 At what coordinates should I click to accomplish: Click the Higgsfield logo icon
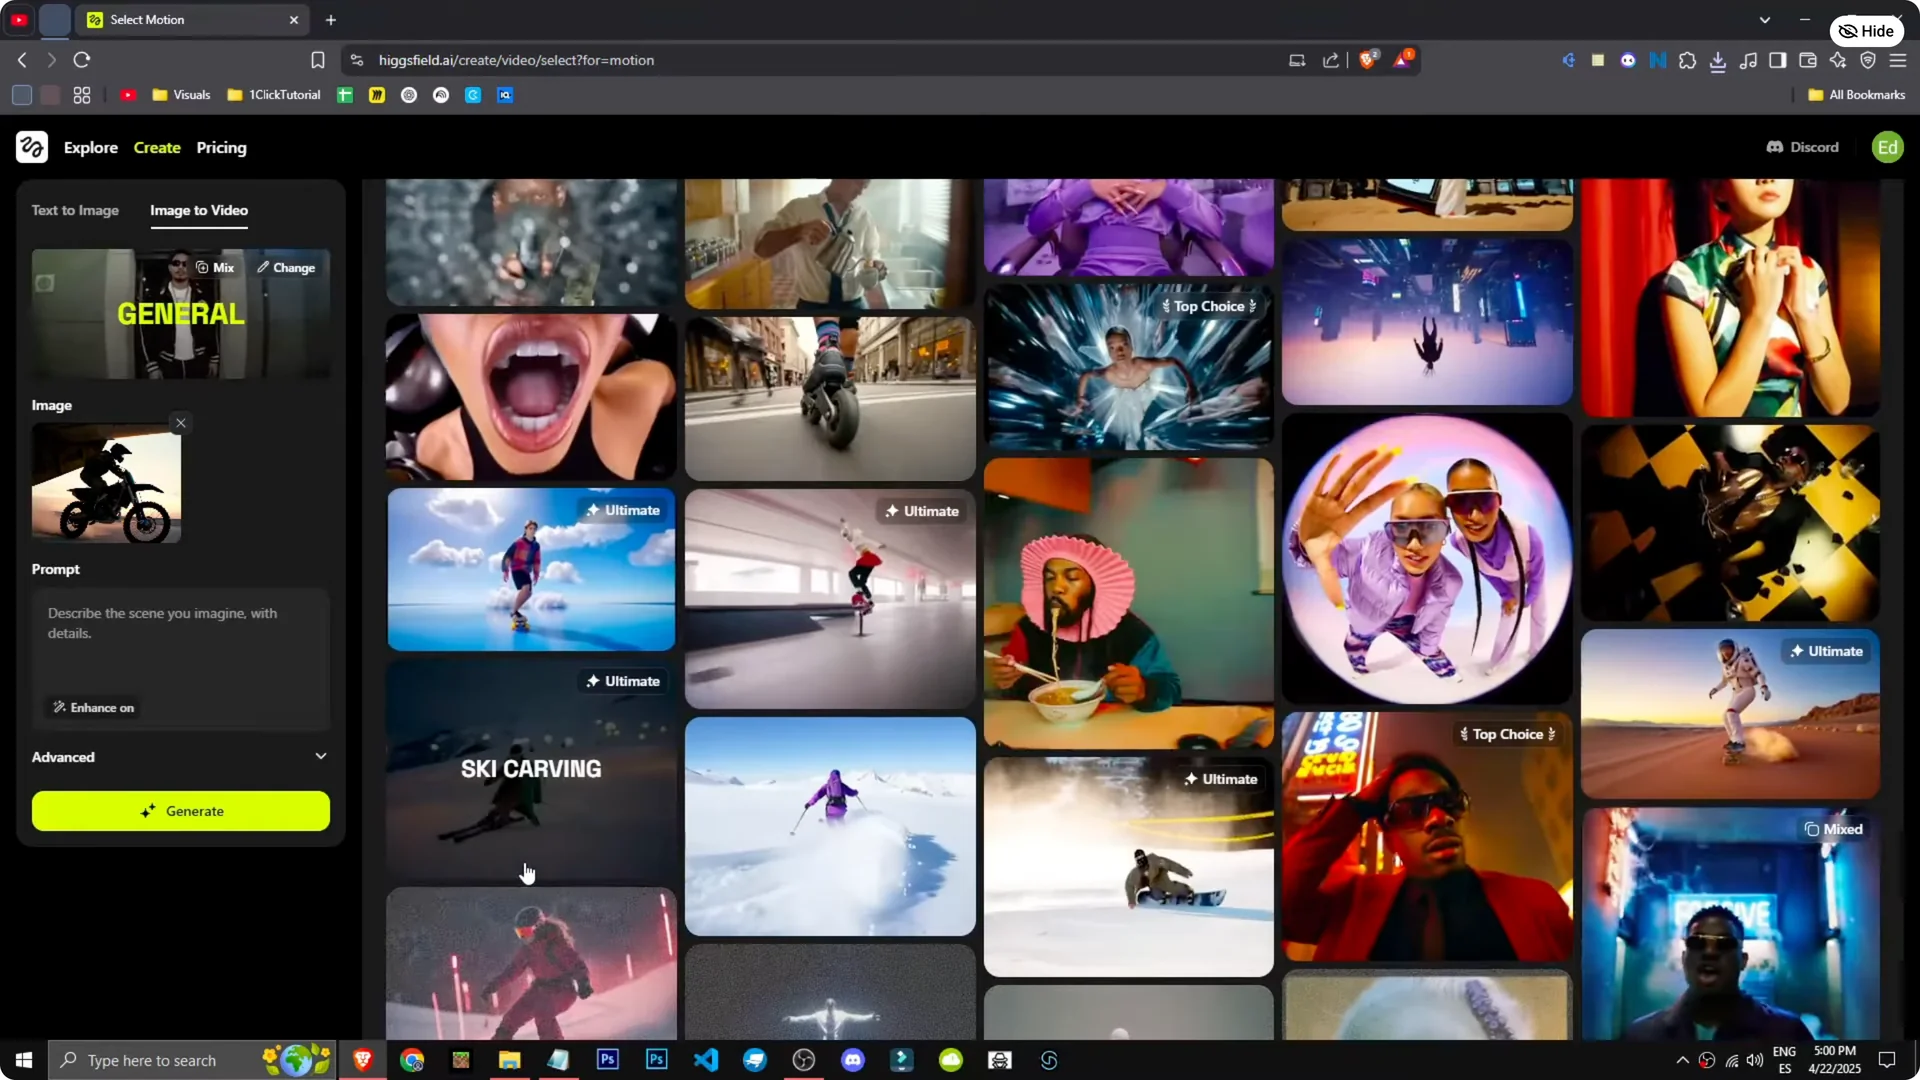(x=31, y=147)
